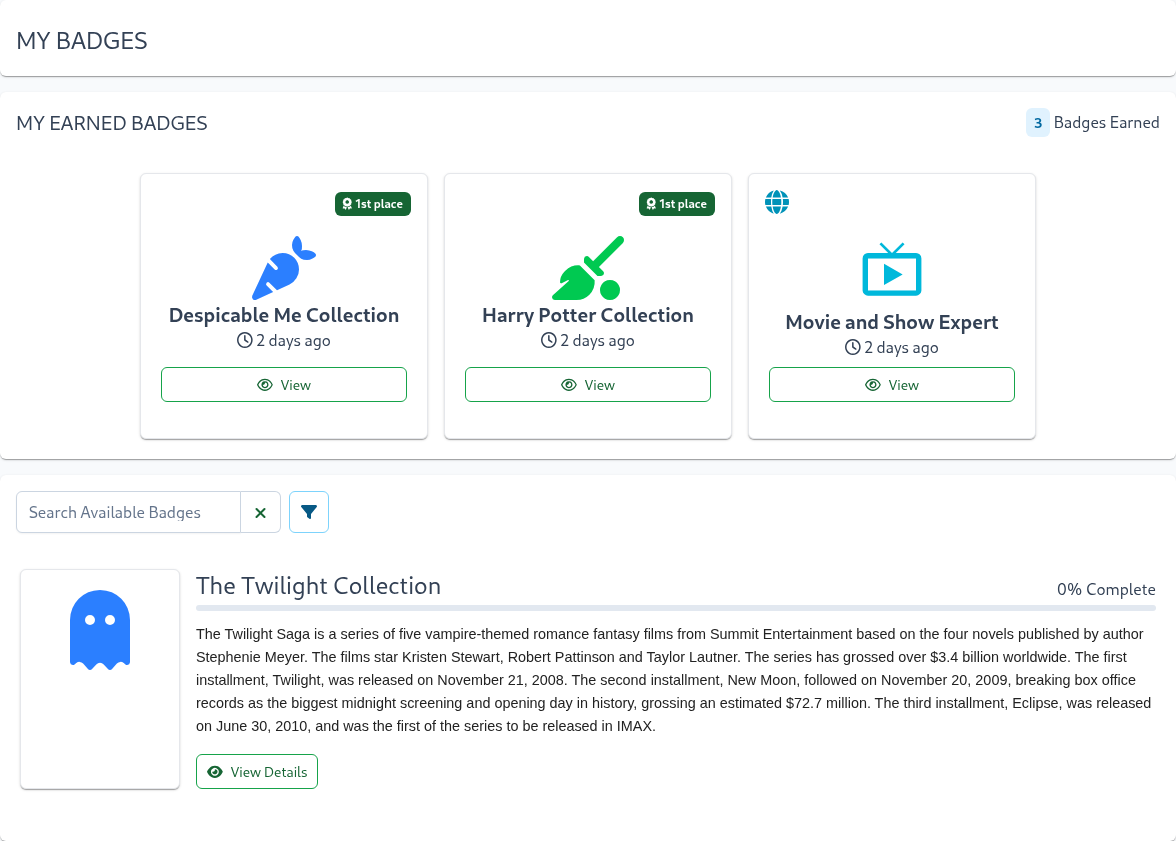View the Despicable Me Collection badge
This screenshot has width=1176, height=841.
284,385
